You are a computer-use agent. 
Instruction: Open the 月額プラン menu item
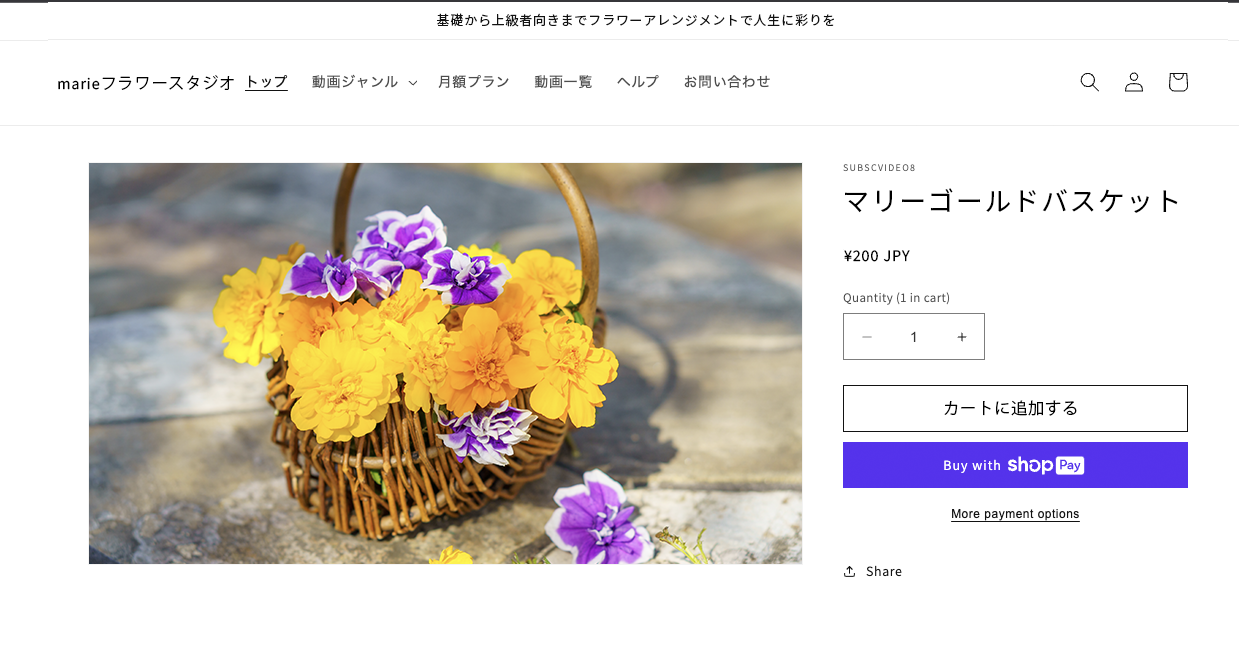[x=473, y=82]
